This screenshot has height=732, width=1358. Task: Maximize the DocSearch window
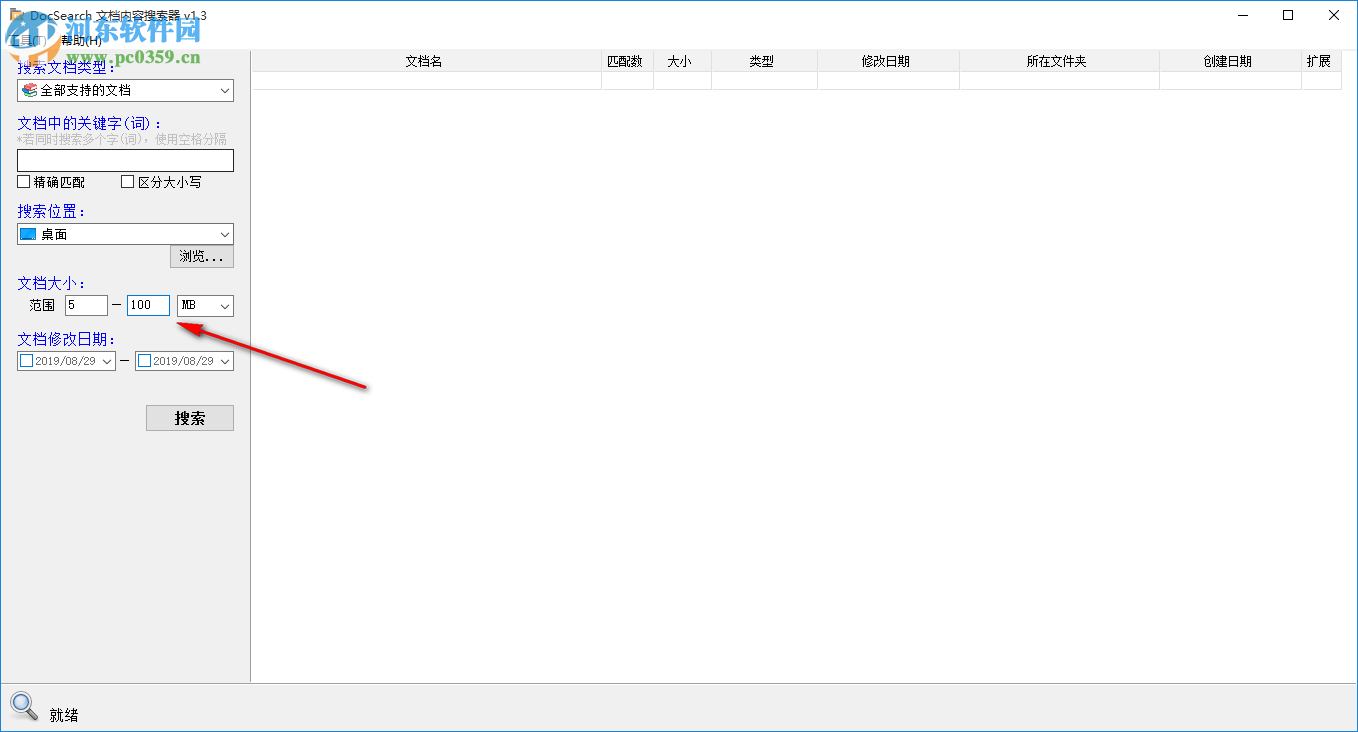tap(1288, 15)
